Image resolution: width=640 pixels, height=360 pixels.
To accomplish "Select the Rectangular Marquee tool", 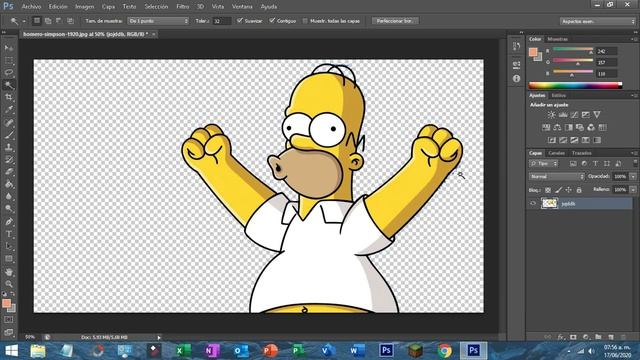I will point(9,60).
